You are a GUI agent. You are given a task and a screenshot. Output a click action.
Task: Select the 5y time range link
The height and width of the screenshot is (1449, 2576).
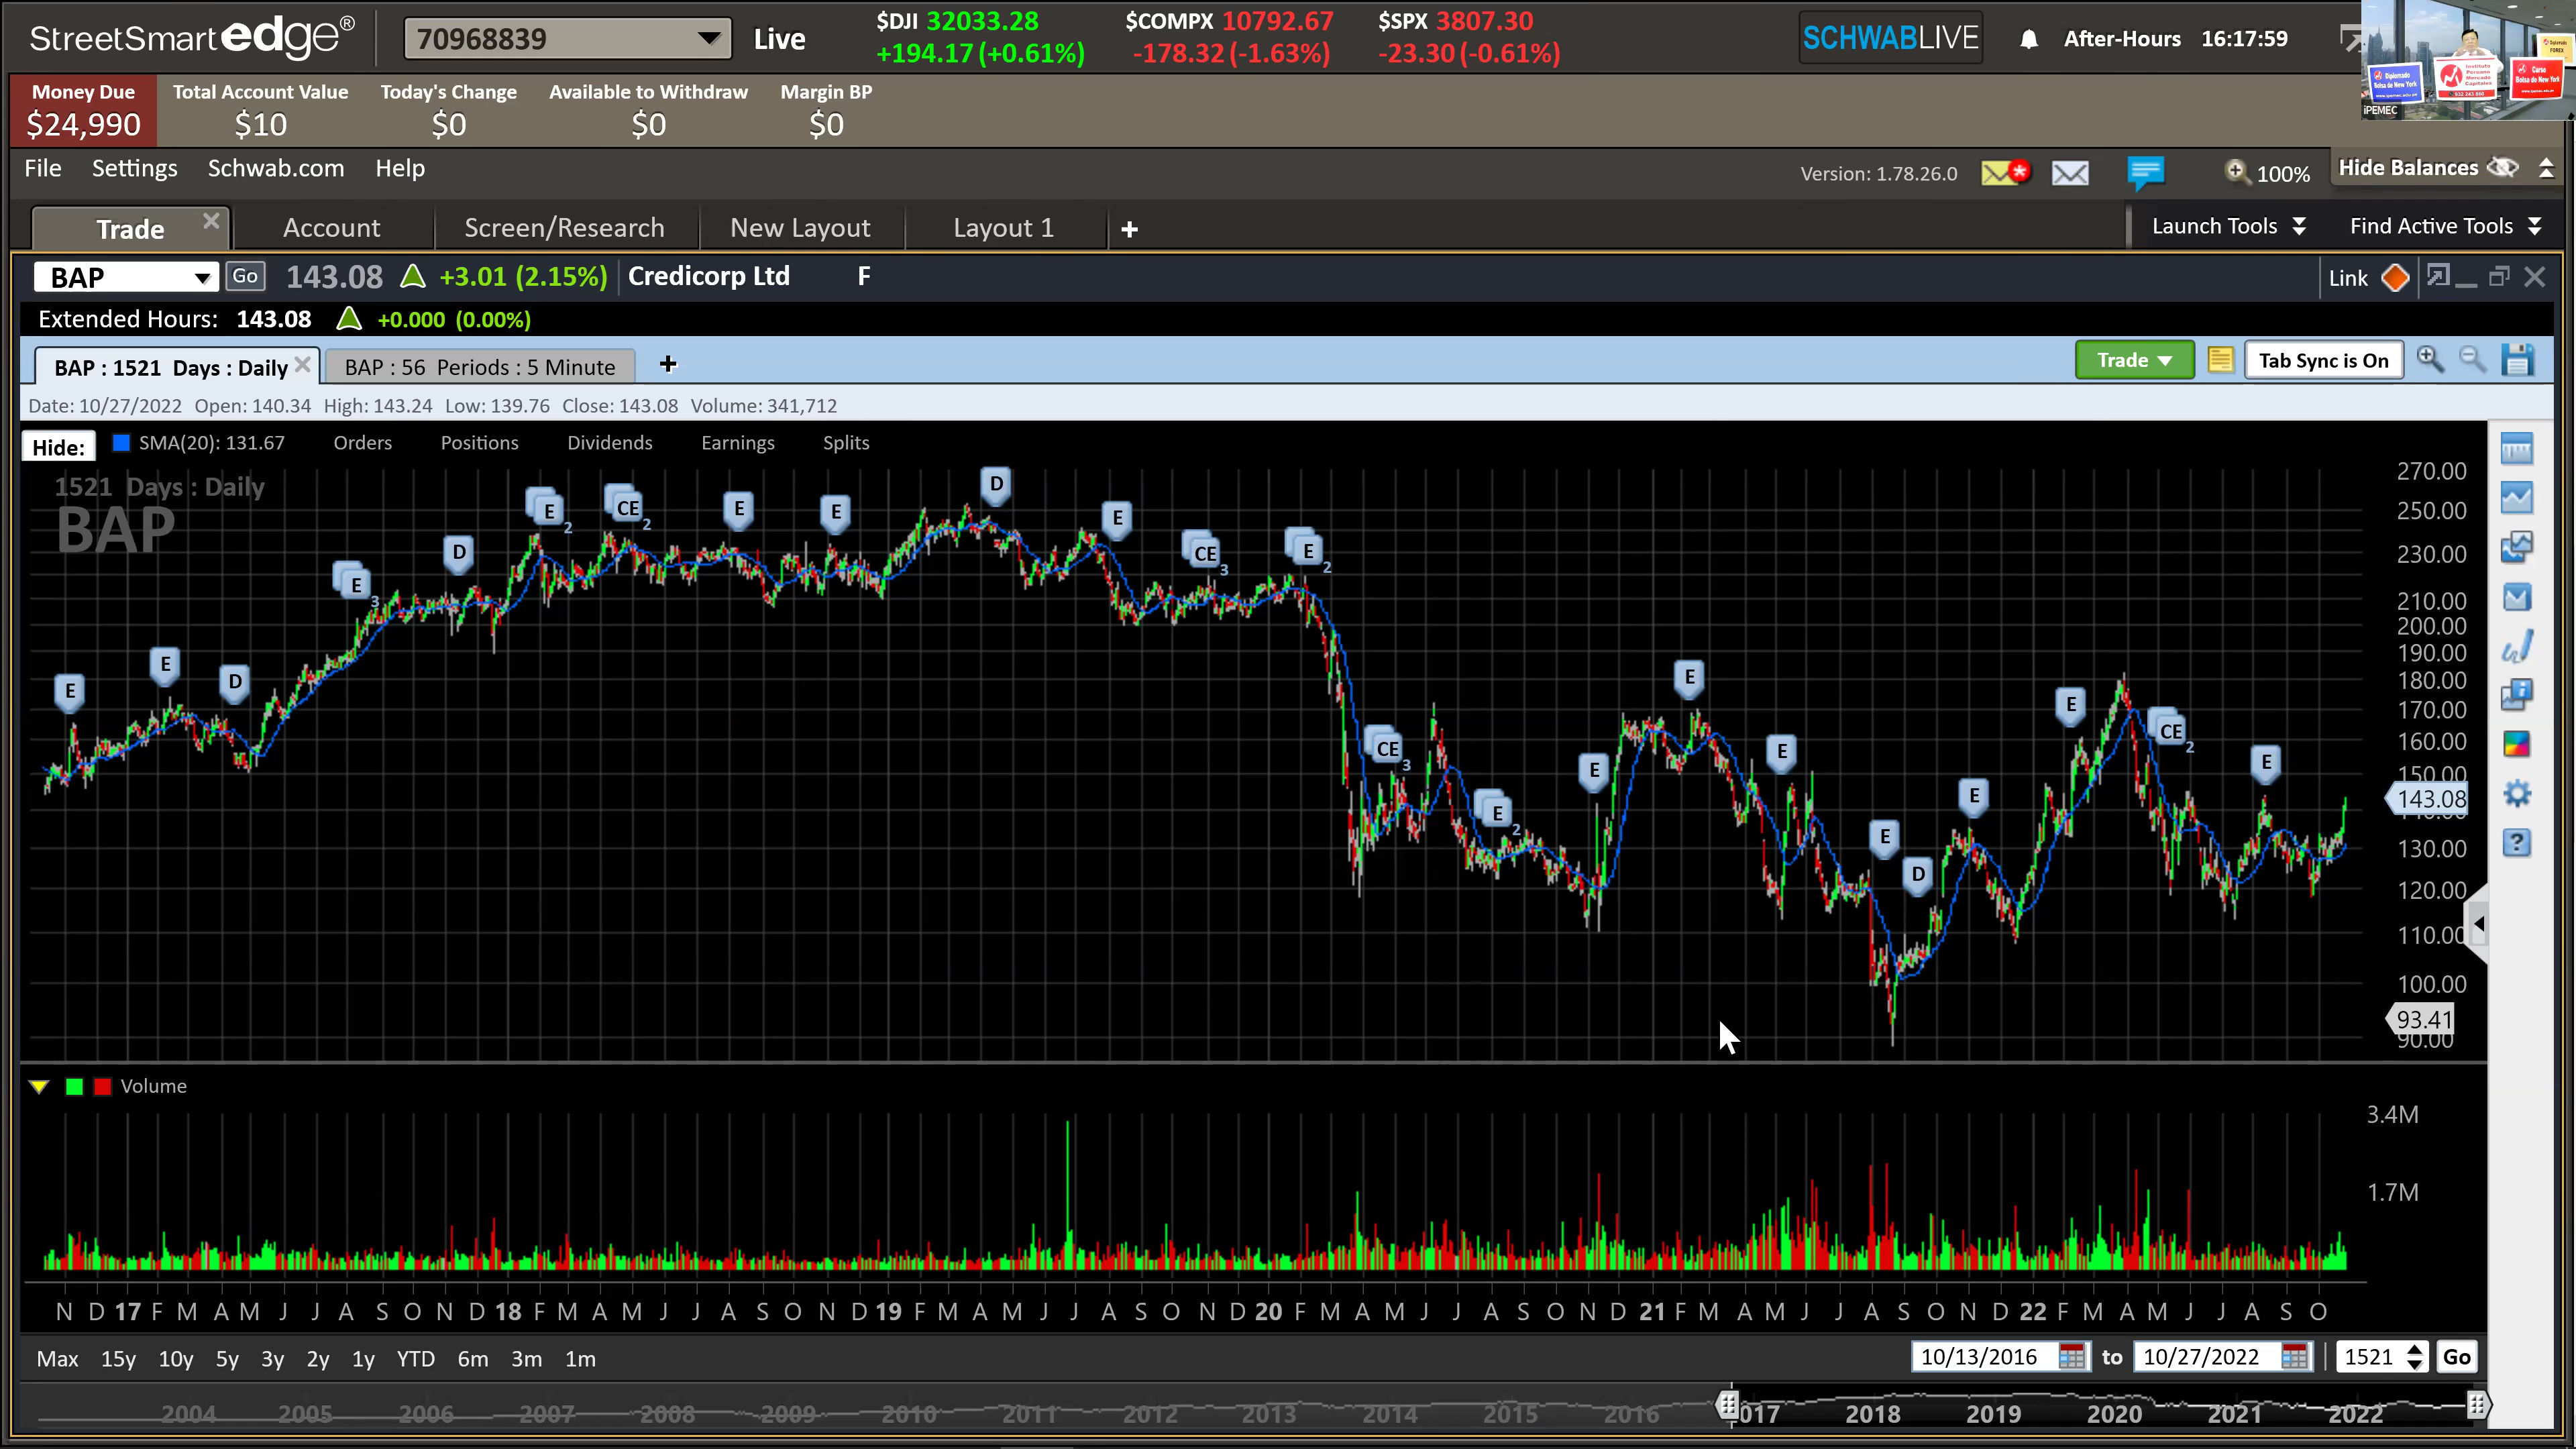point(227,1359)
